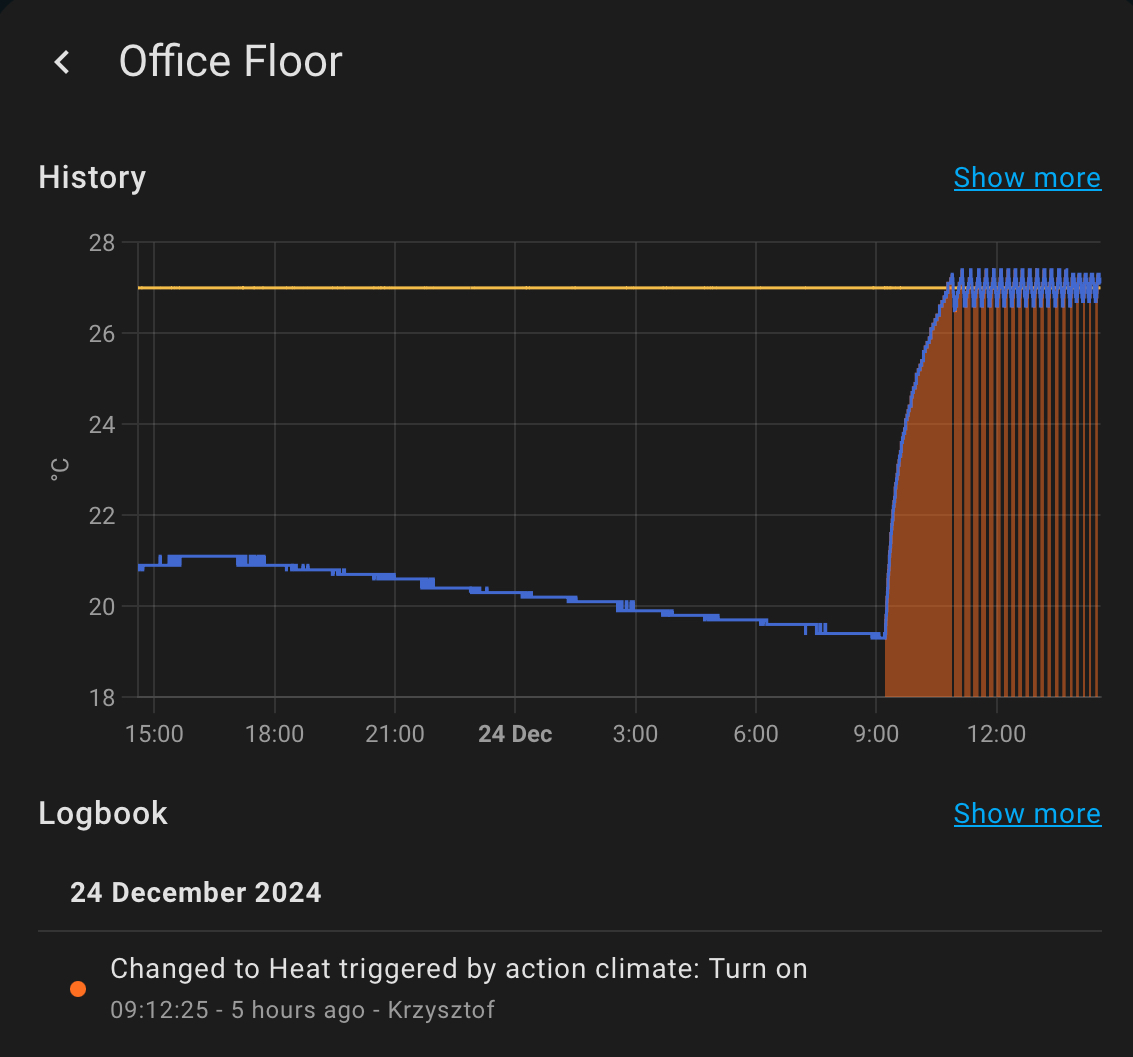The width and height of the screenshot is (1133, 1057).
Task: Click the 24 December 2024 date header
Action: coord(196,892)
